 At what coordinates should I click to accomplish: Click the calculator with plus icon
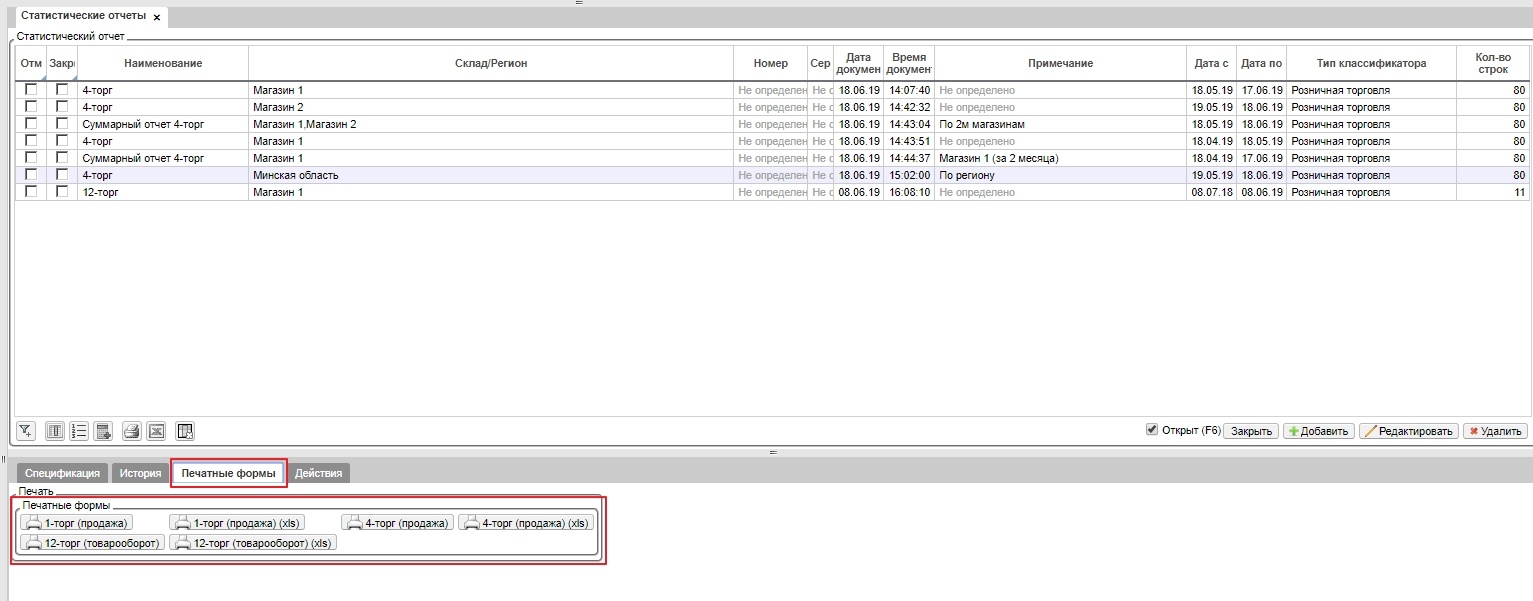click(x=103, y=431)
